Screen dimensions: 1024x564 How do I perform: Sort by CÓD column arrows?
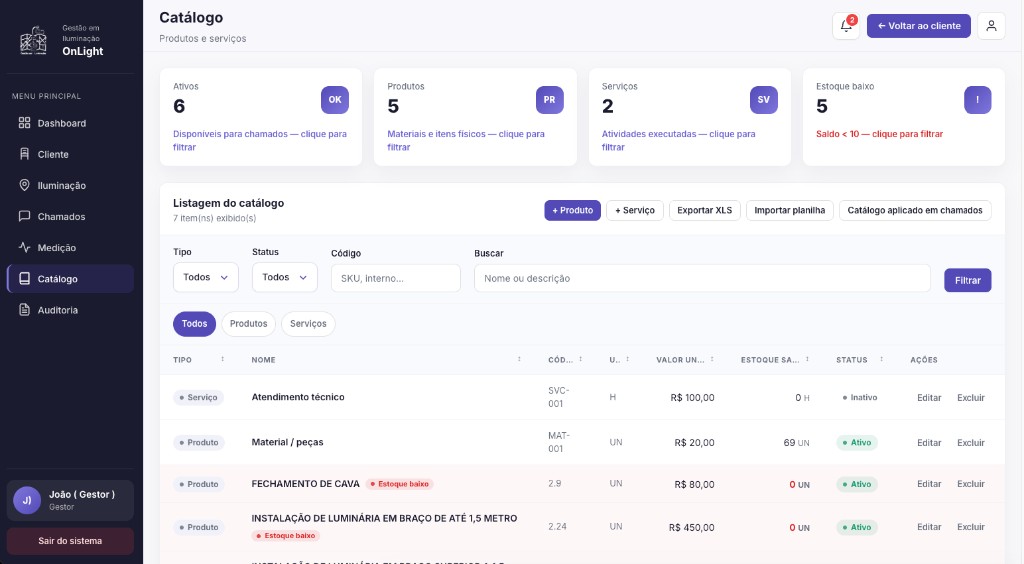coord(581,359)
